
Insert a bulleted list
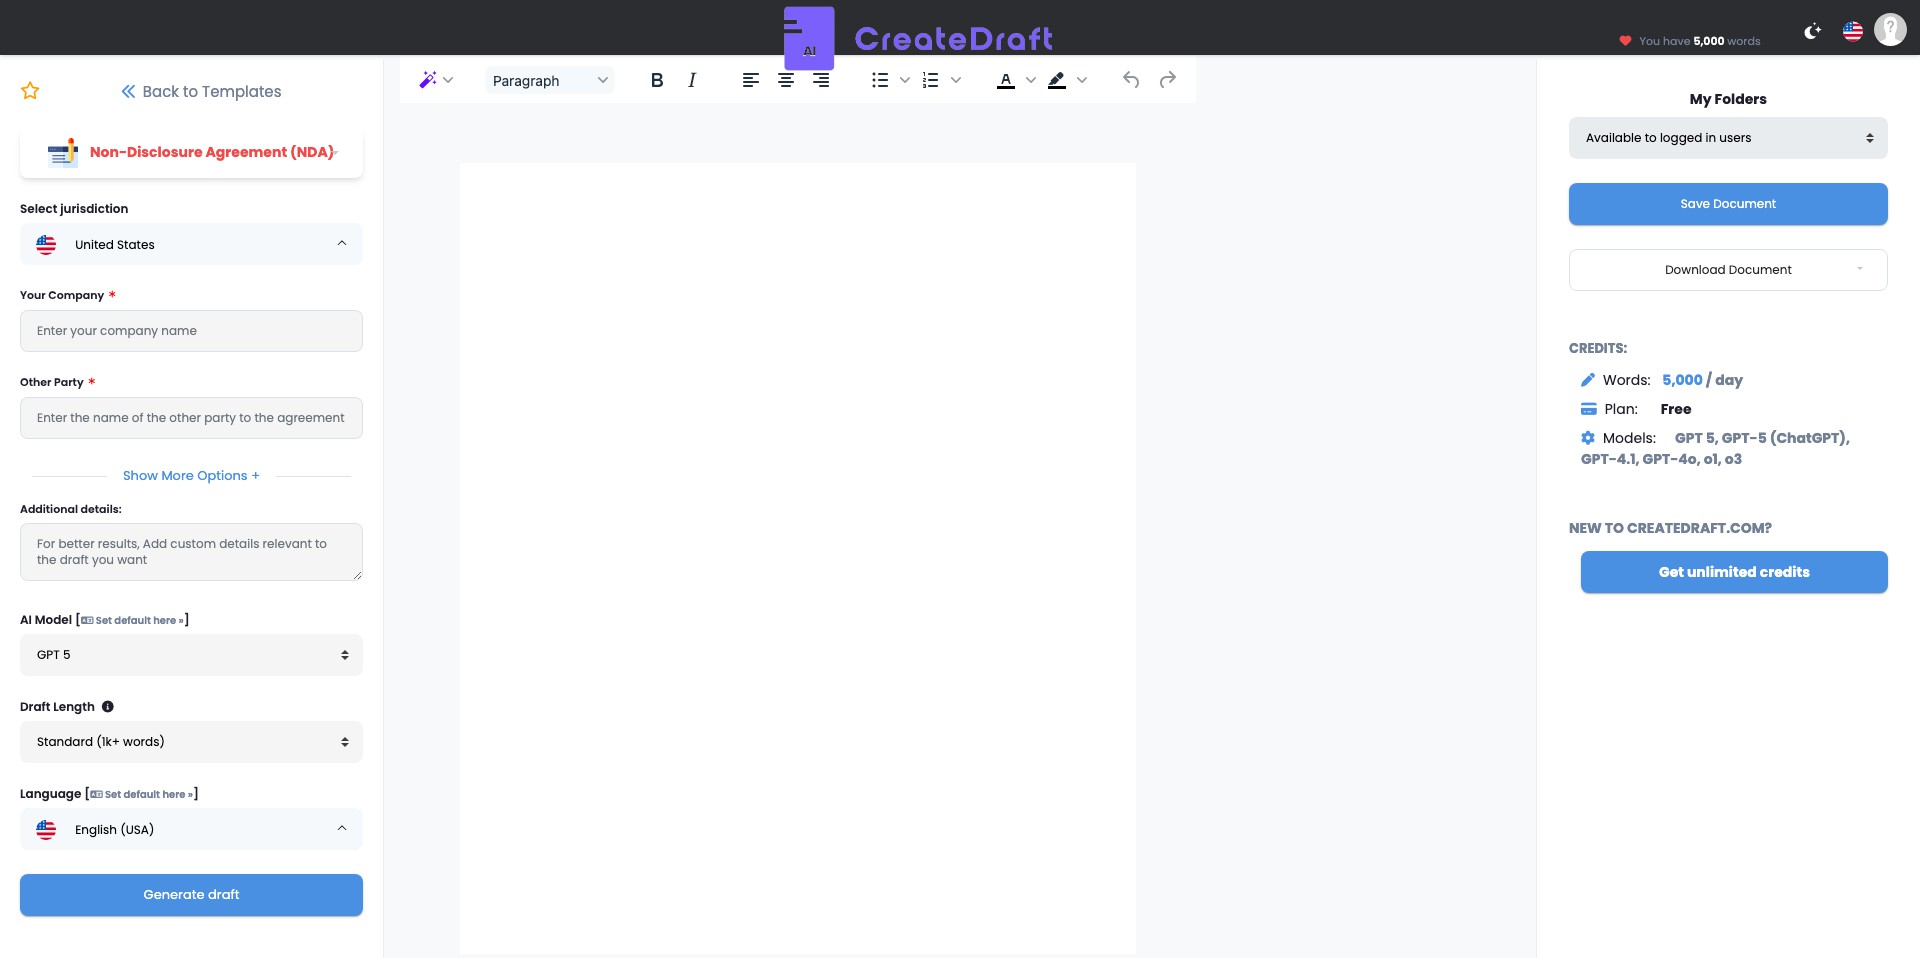880,80
